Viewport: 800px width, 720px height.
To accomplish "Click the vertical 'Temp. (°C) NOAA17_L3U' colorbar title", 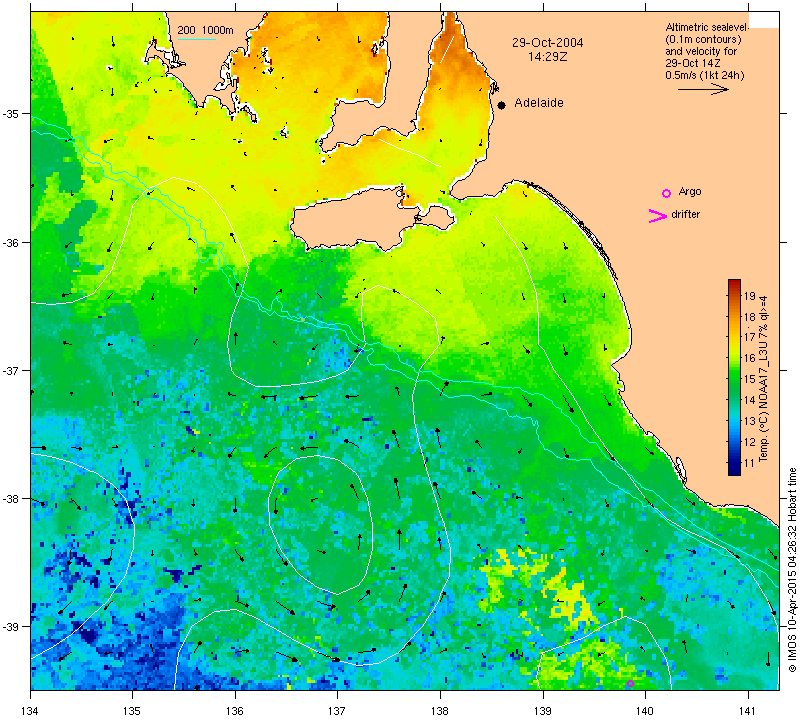I will [x=764, y=379].
